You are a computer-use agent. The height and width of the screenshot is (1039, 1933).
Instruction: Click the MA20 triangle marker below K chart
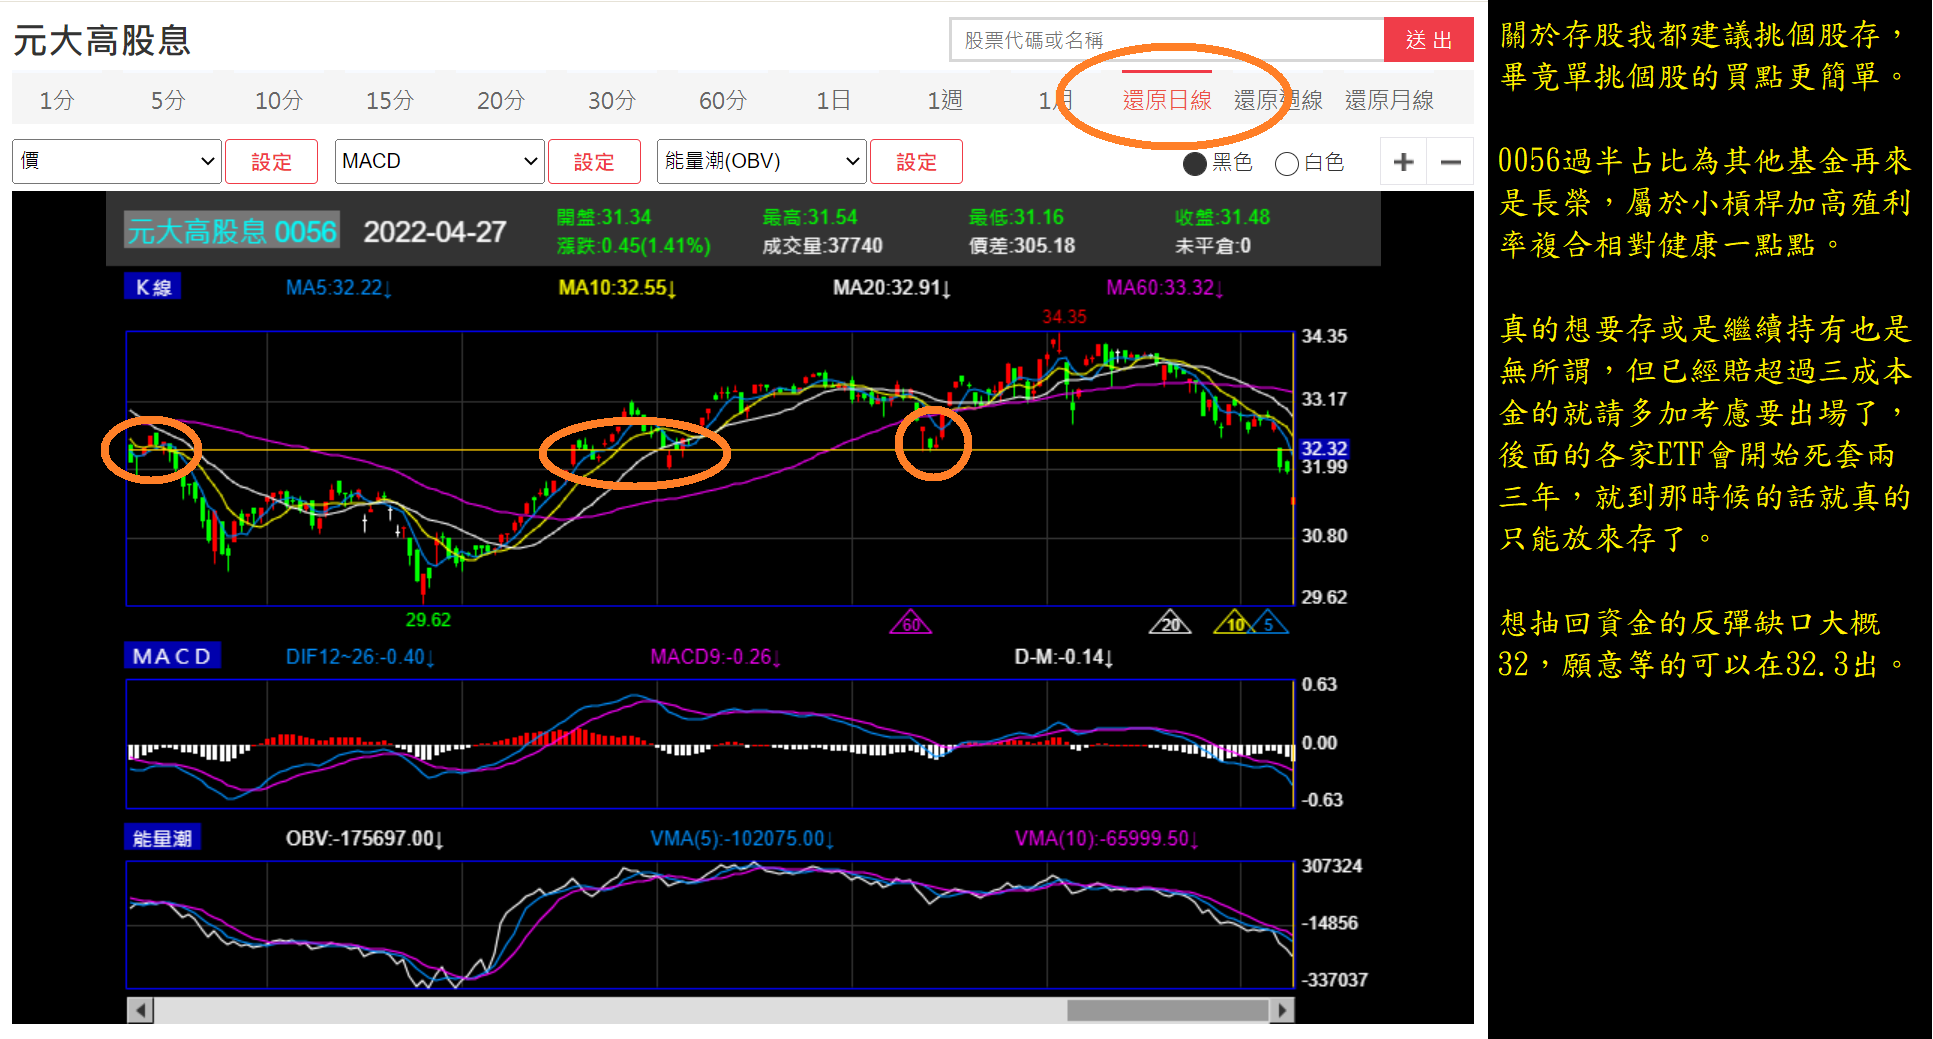[x=1170, y=623]
